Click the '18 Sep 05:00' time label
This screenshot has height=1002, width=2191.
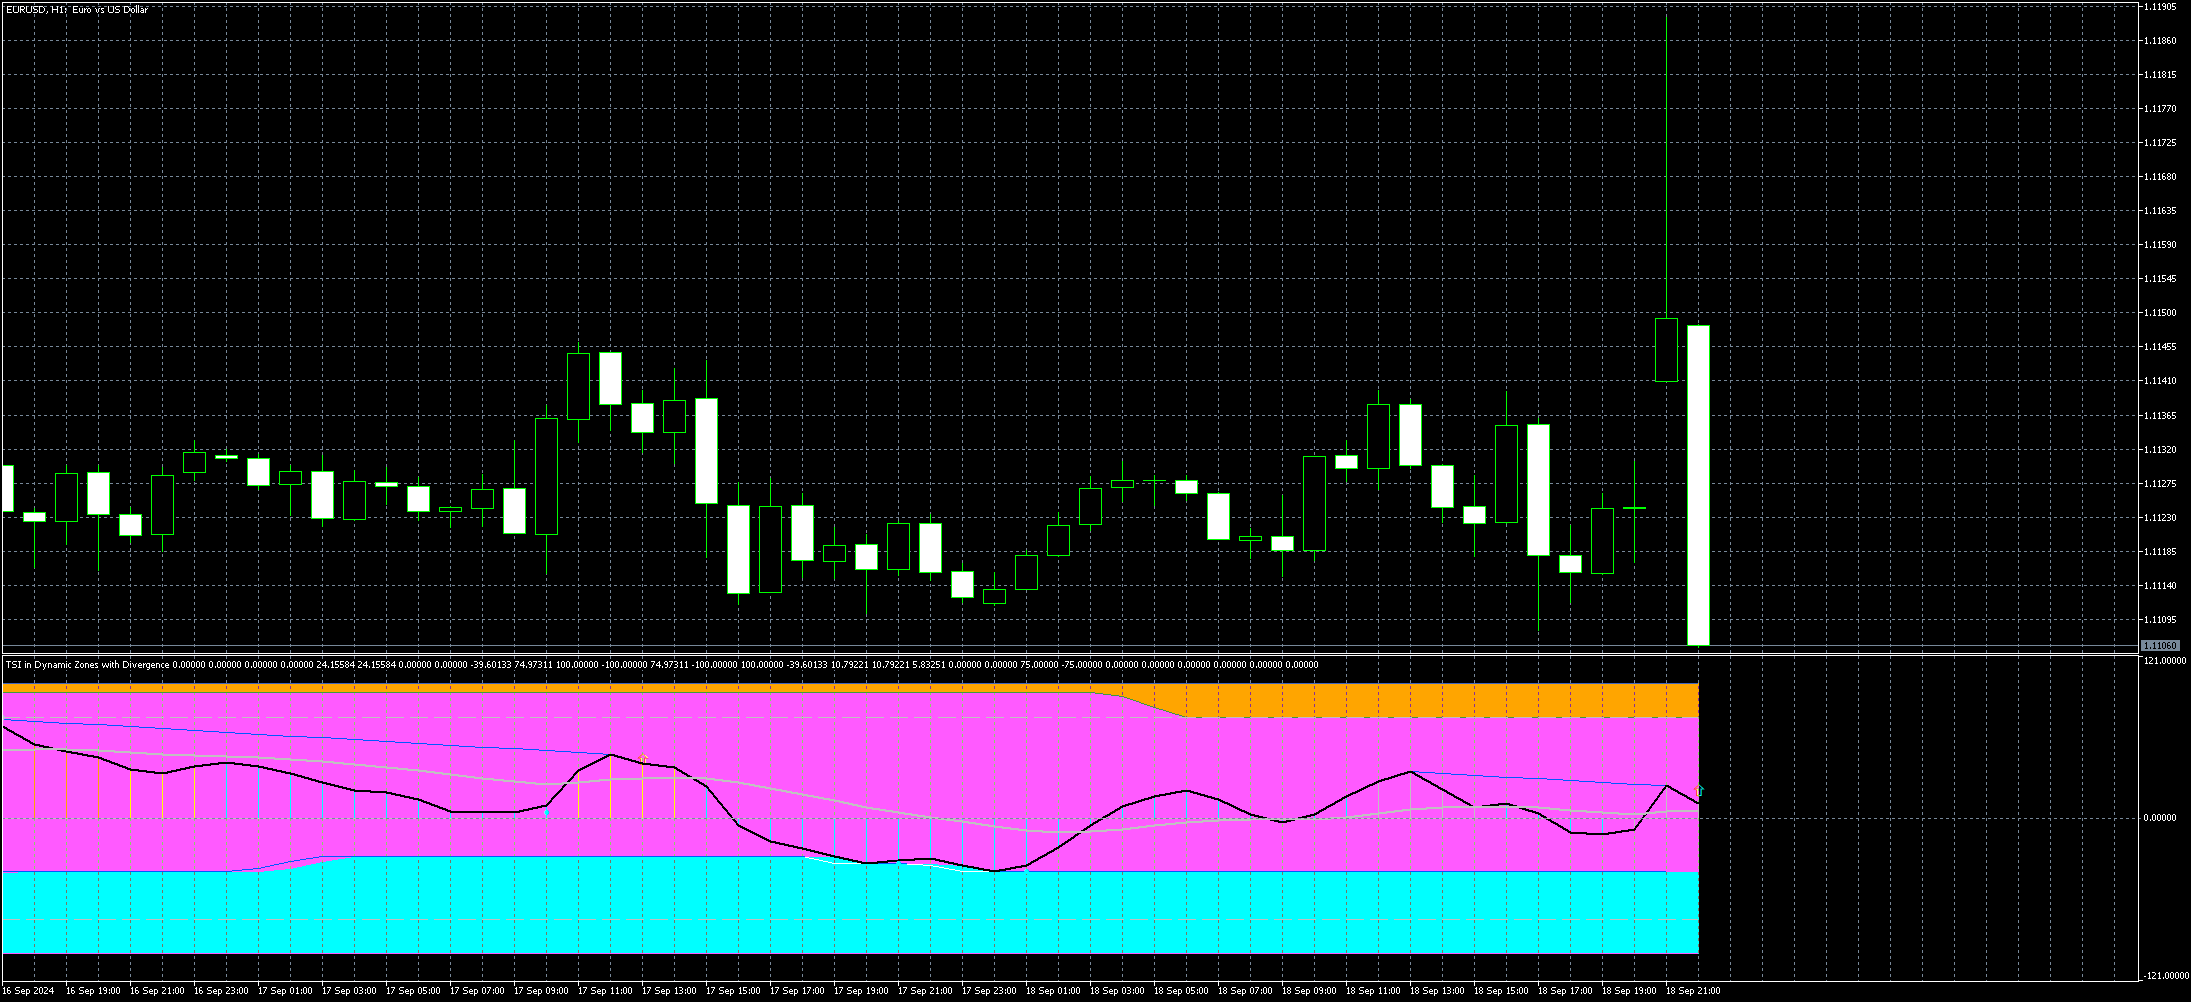(1181, 991)
